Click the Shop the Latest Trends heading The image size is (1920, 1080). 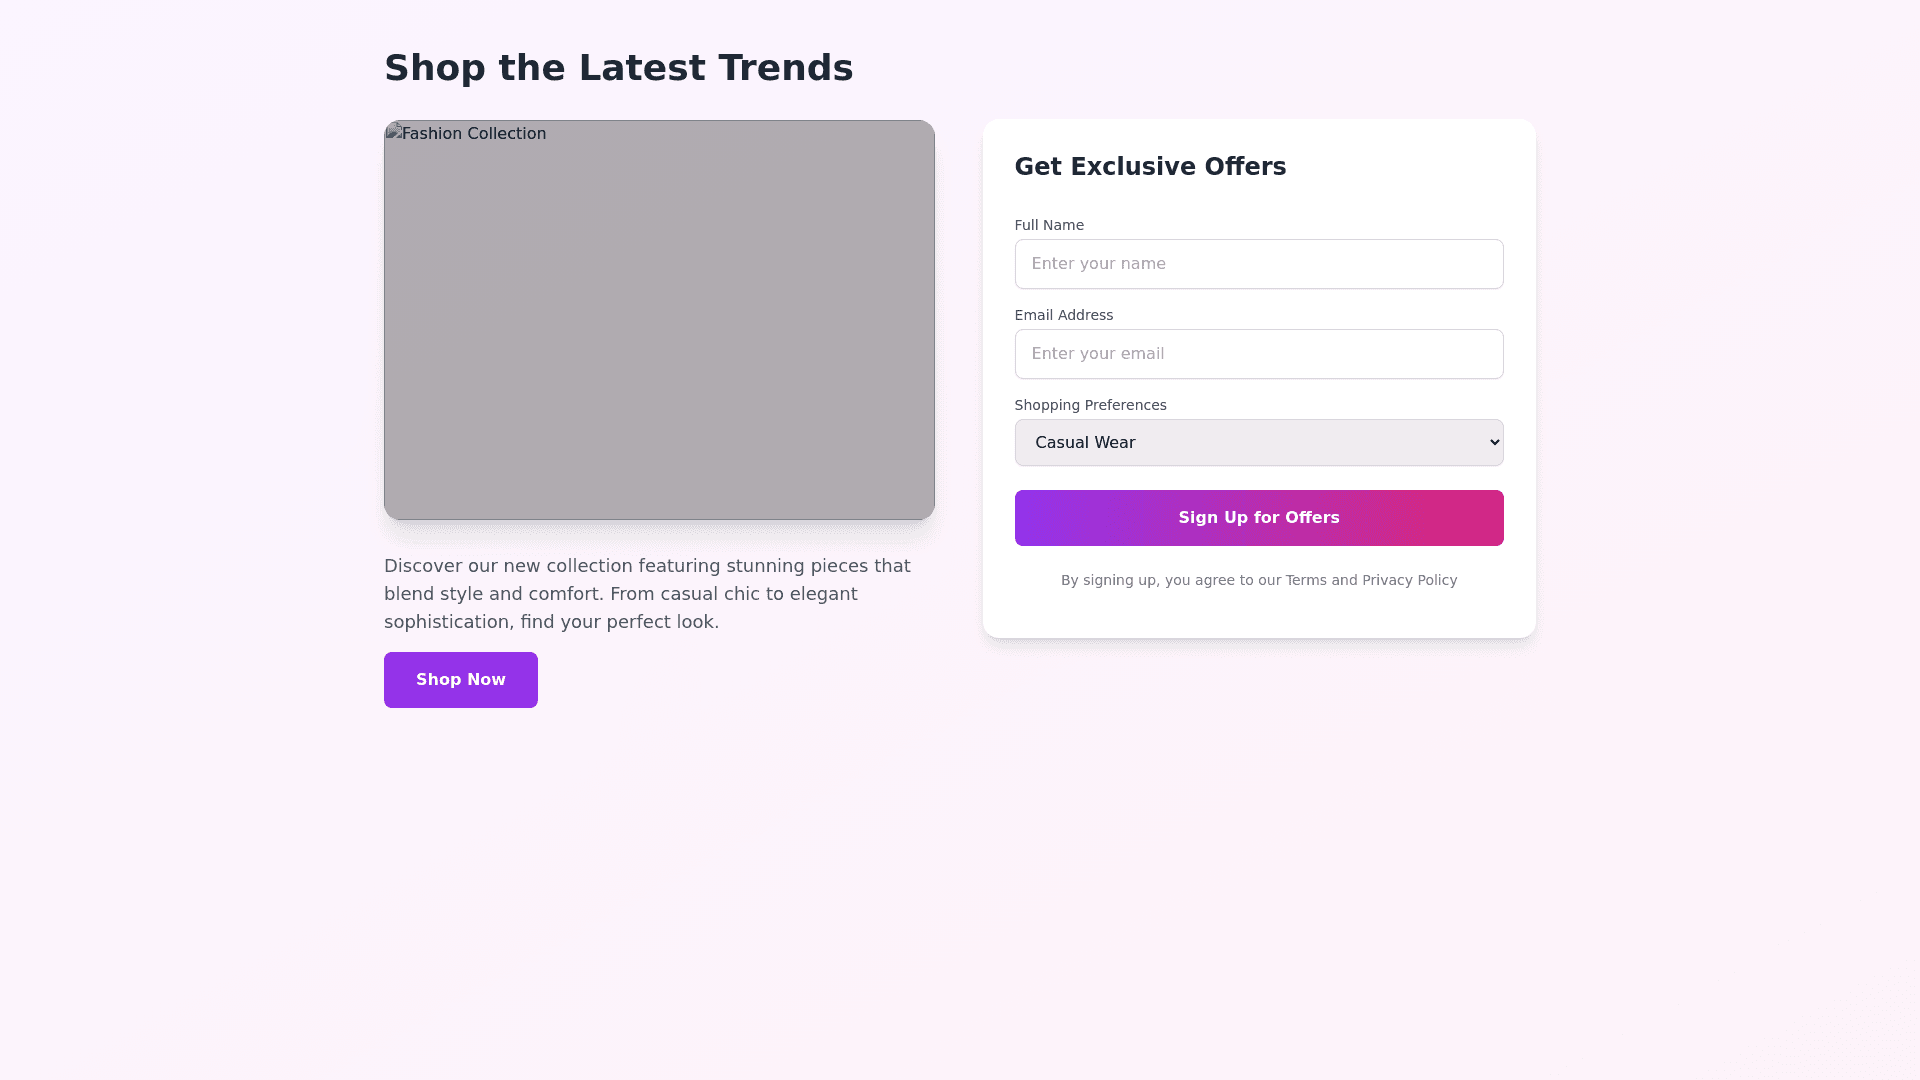(x=618, y=68)
